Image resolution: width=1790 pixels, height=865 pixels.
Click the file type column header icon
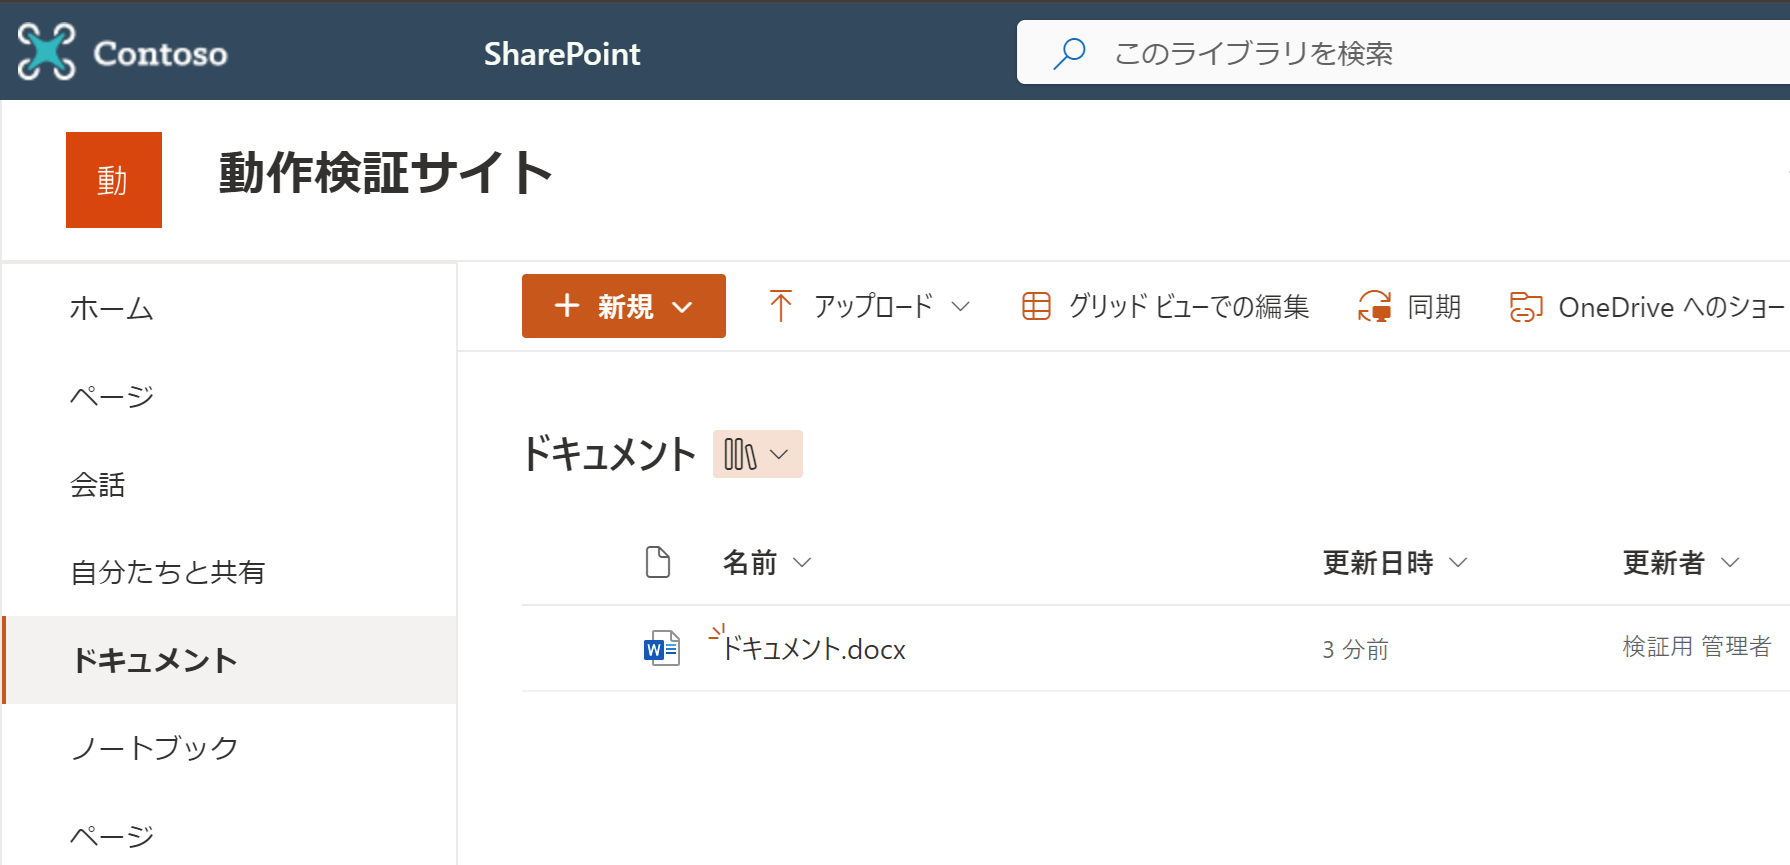tap(658, 562)
